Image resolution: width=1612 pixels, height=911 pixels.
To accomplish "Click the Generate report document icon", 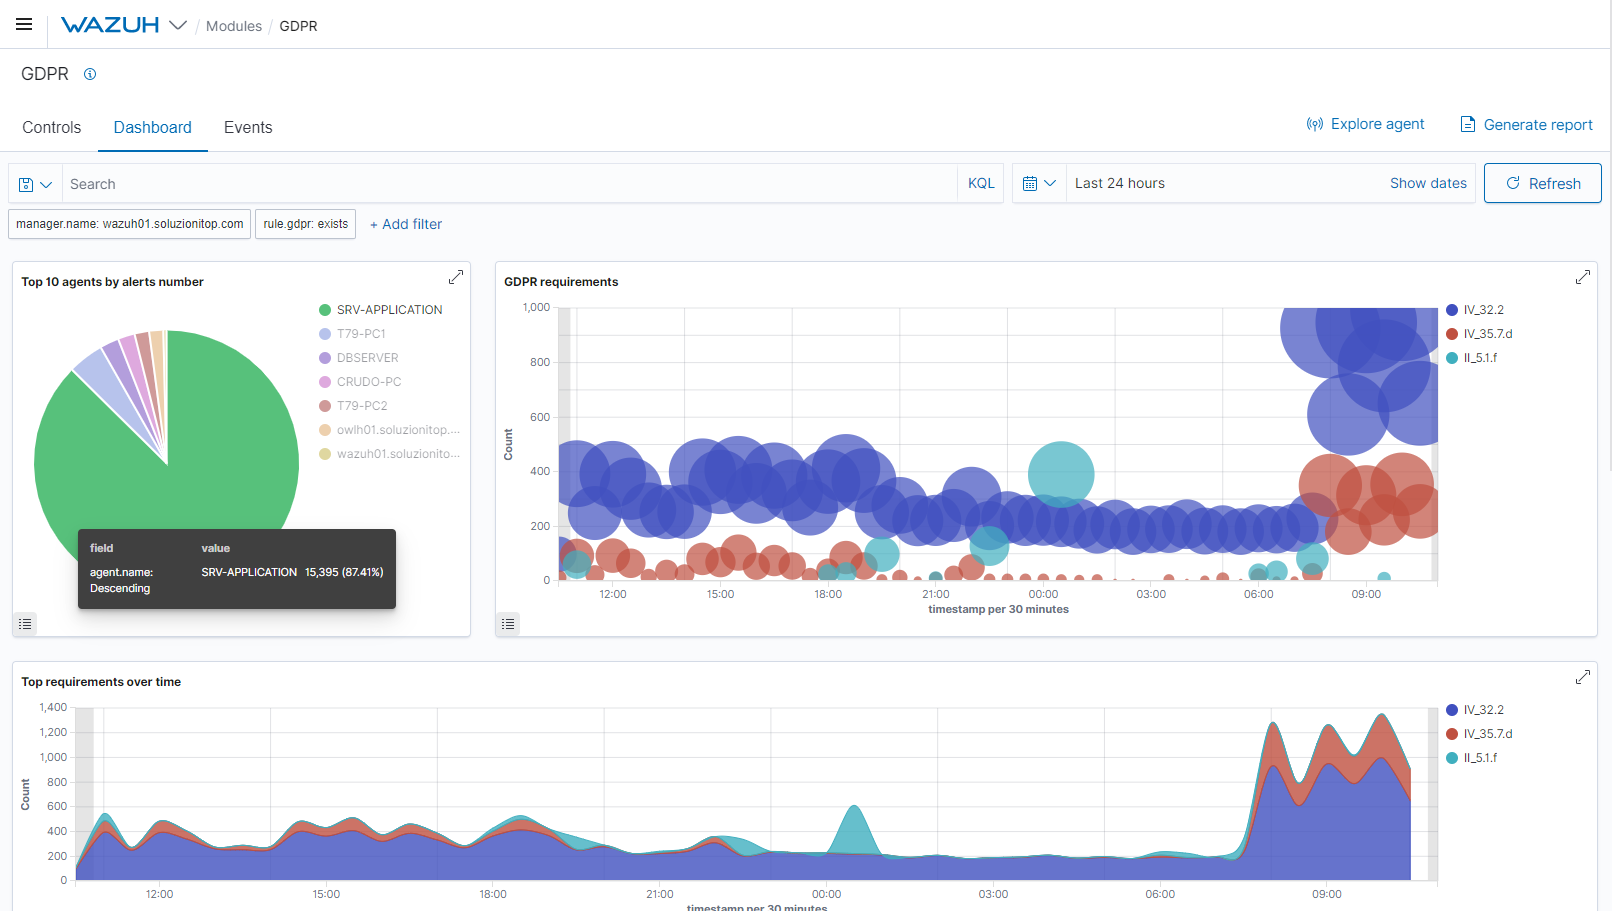I will pyautogui.click(x=1468, y=124).
